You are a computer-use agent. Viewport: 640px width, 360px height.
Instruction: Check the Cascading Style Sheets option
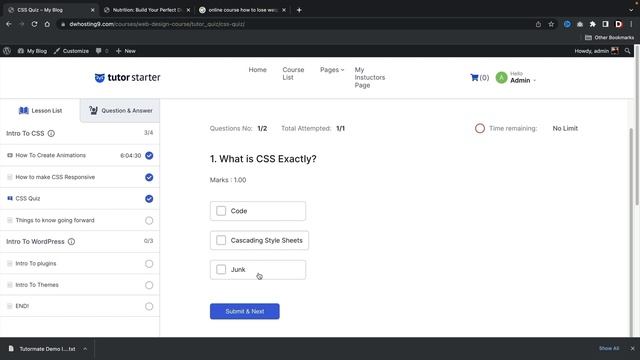point(221,240)
